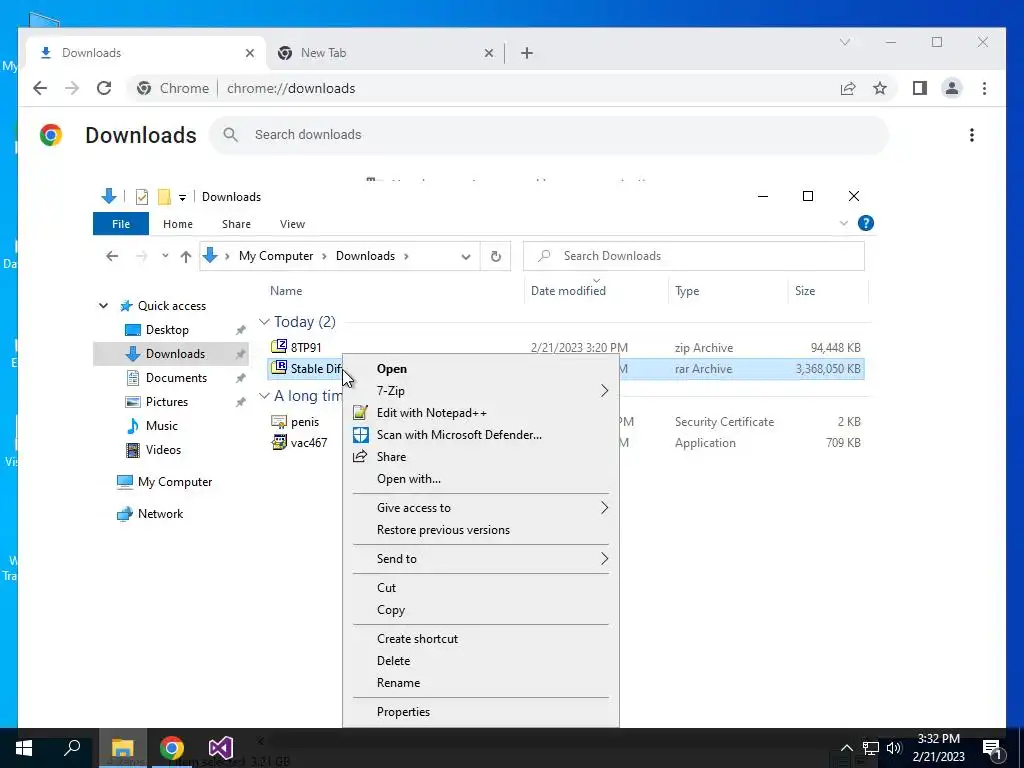The height and width of the screenshot is (768, 1024).
Task: Toggle Chrome side panel icon
Action: coord(920,88)
